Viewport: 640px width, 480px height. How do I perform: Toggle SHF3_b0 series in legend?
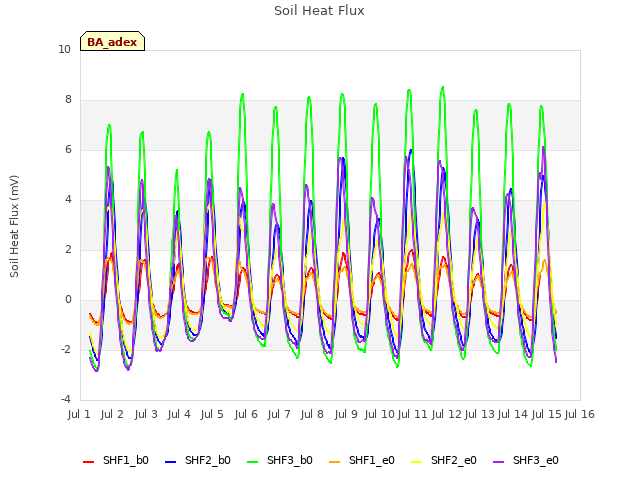point(280,460)
